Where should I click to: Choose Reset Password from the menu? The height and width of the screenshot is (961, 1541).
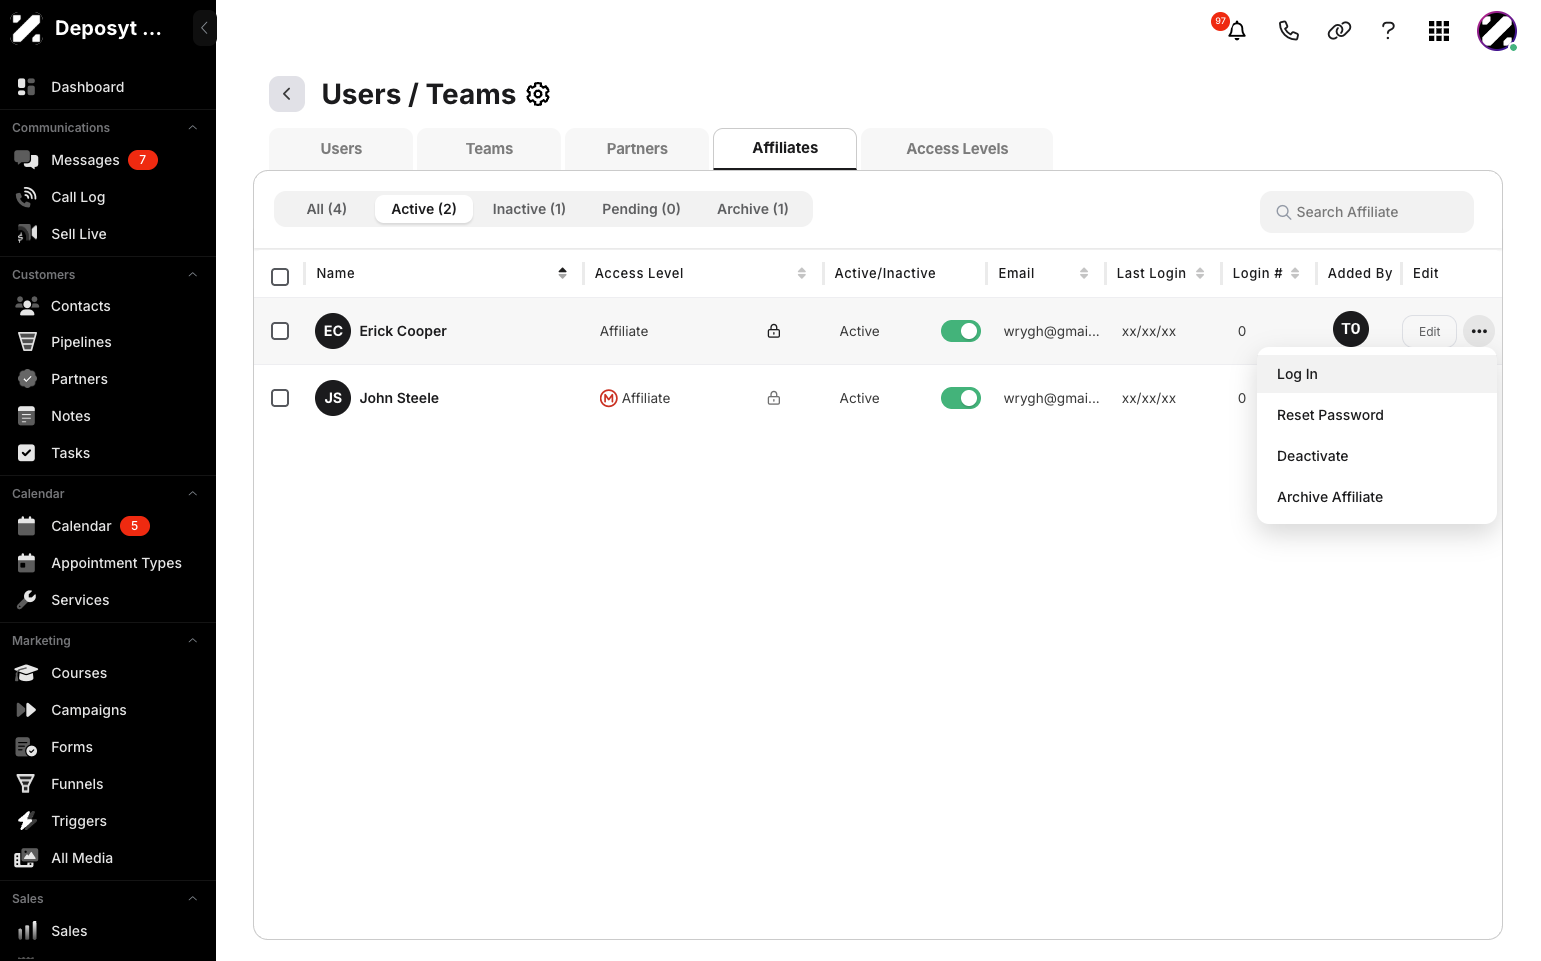click(x=1377, y=415)
